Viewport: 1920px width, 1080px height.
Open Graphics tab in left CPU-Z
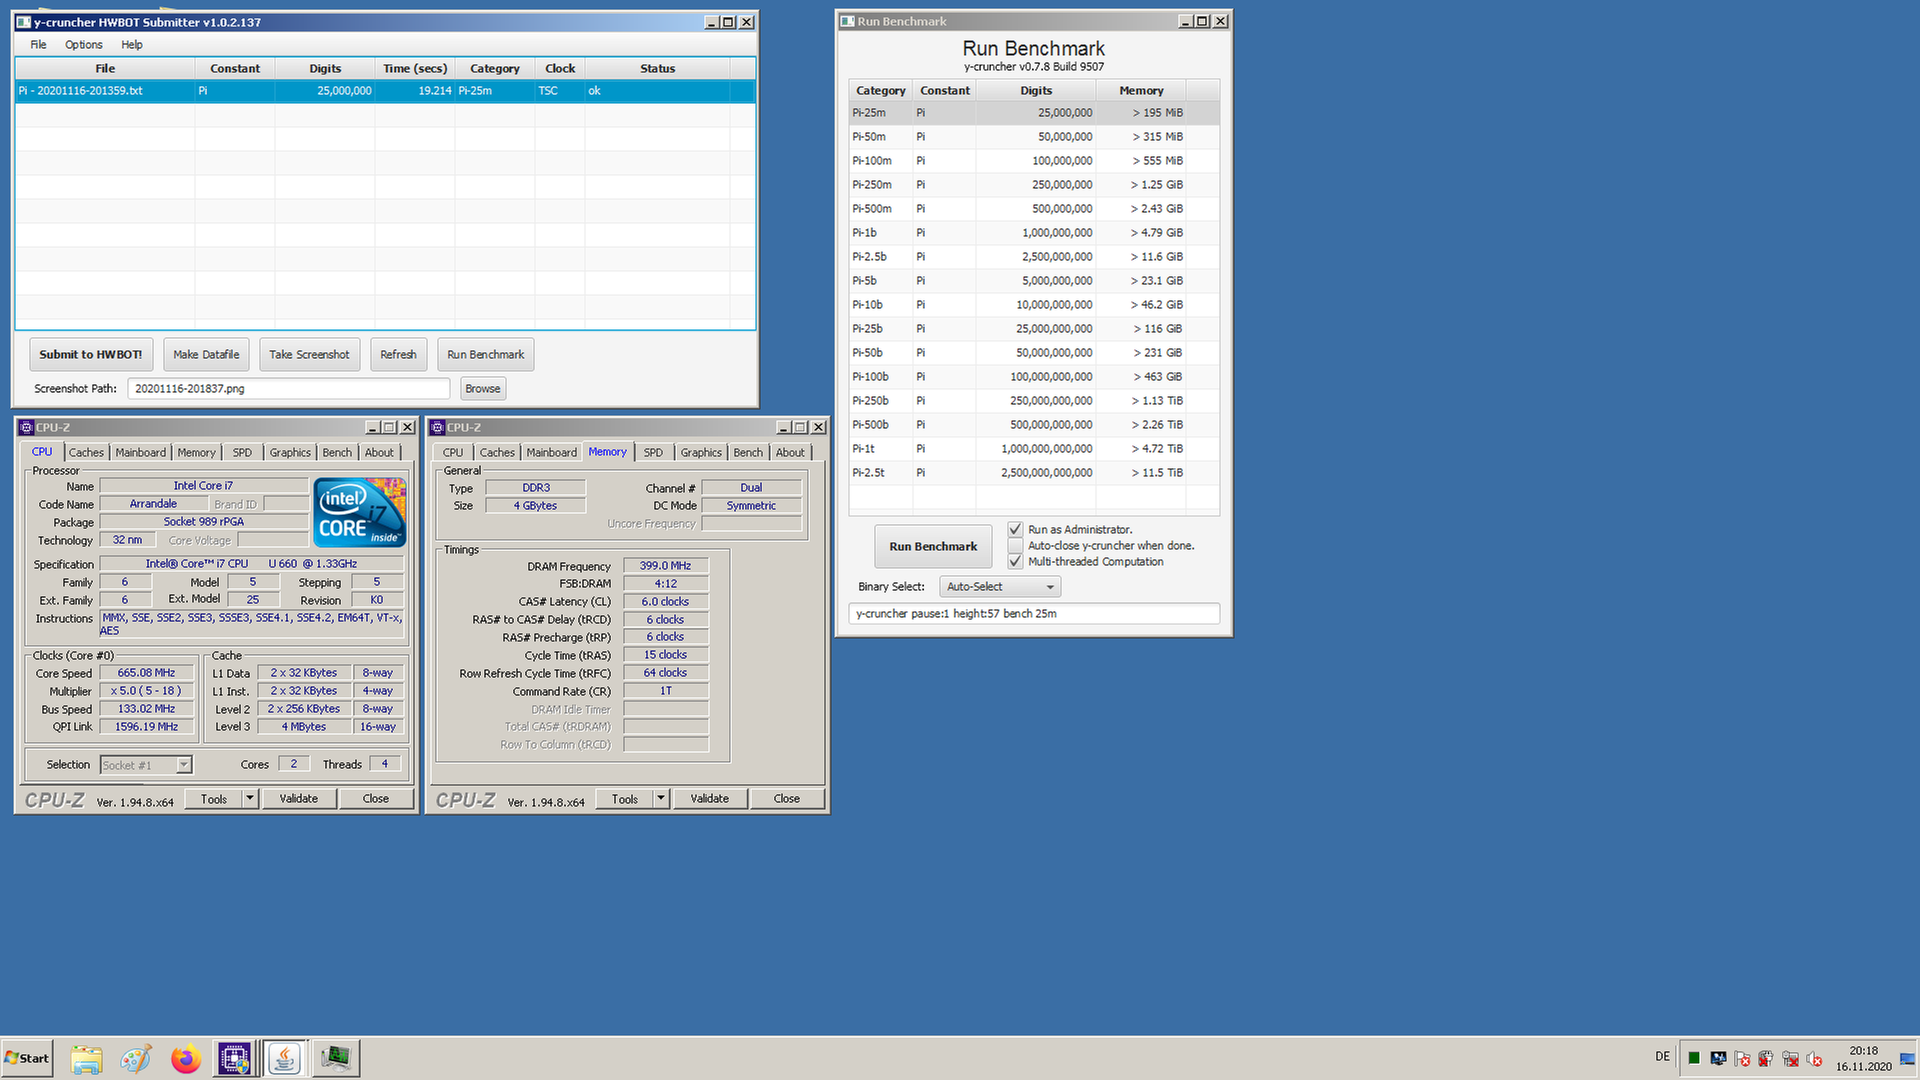coord(290,453)
